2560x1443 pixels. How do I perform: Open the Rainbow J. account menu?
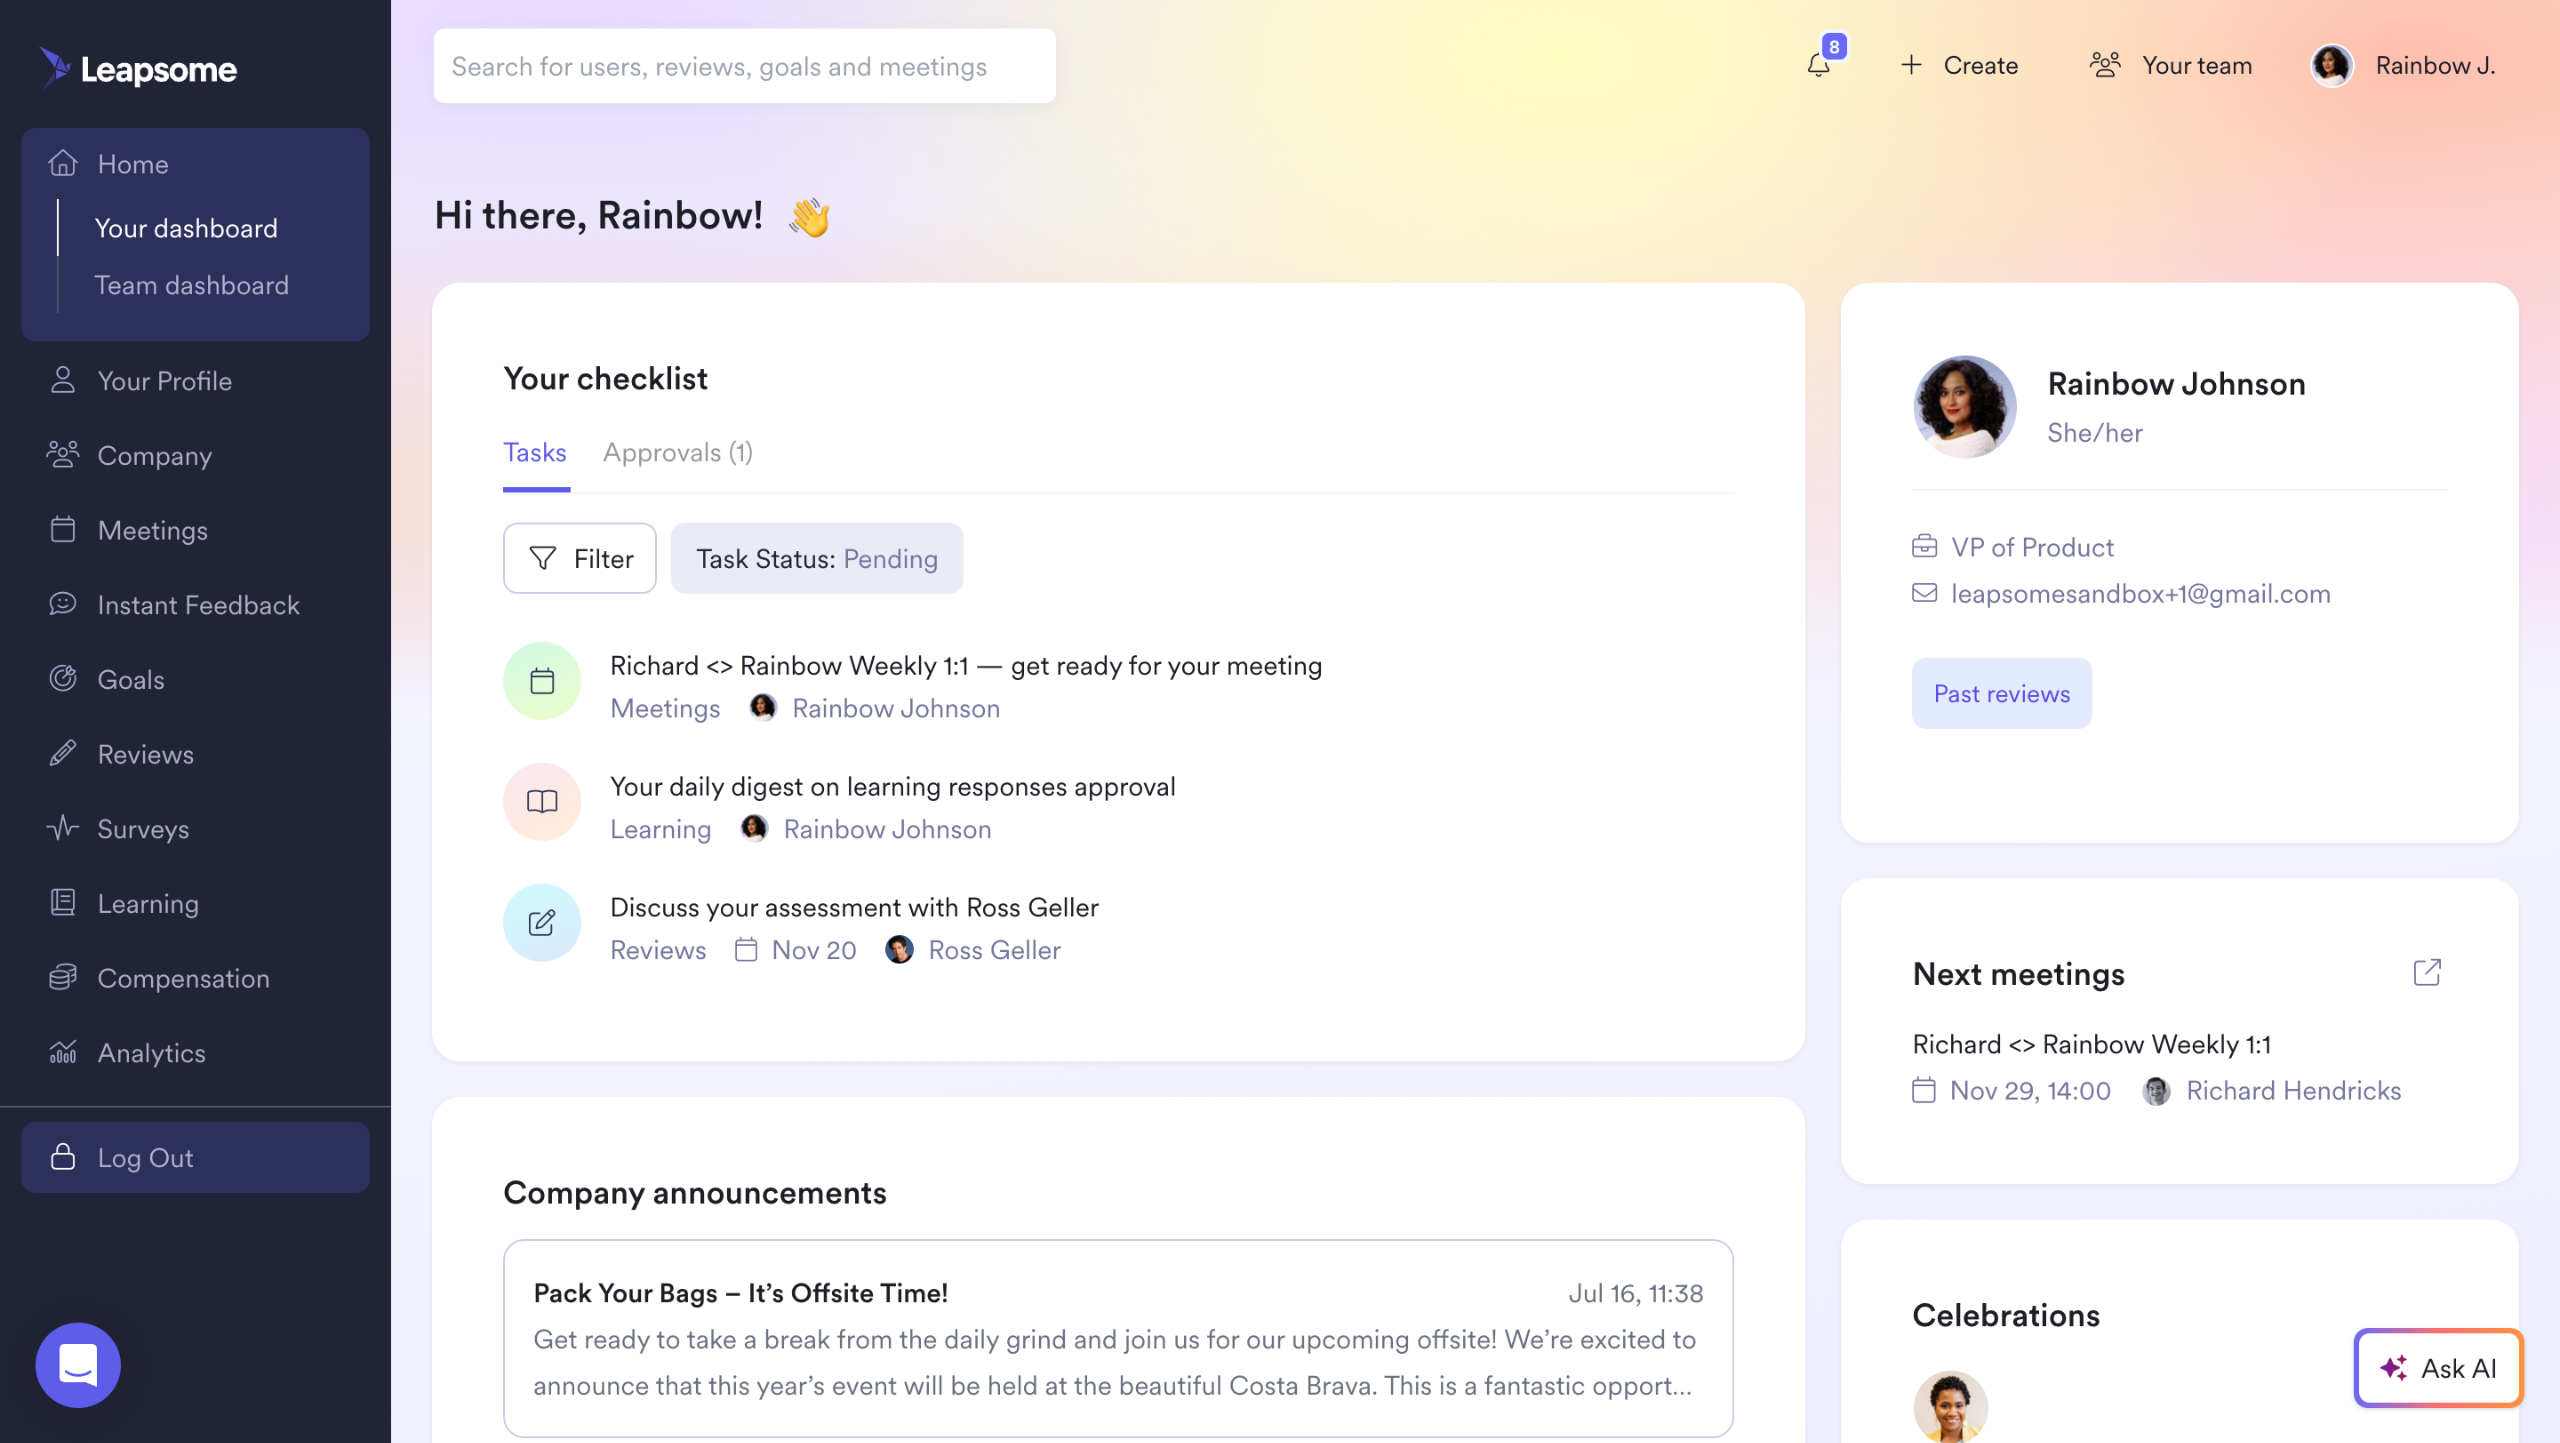coord(2404,66)
